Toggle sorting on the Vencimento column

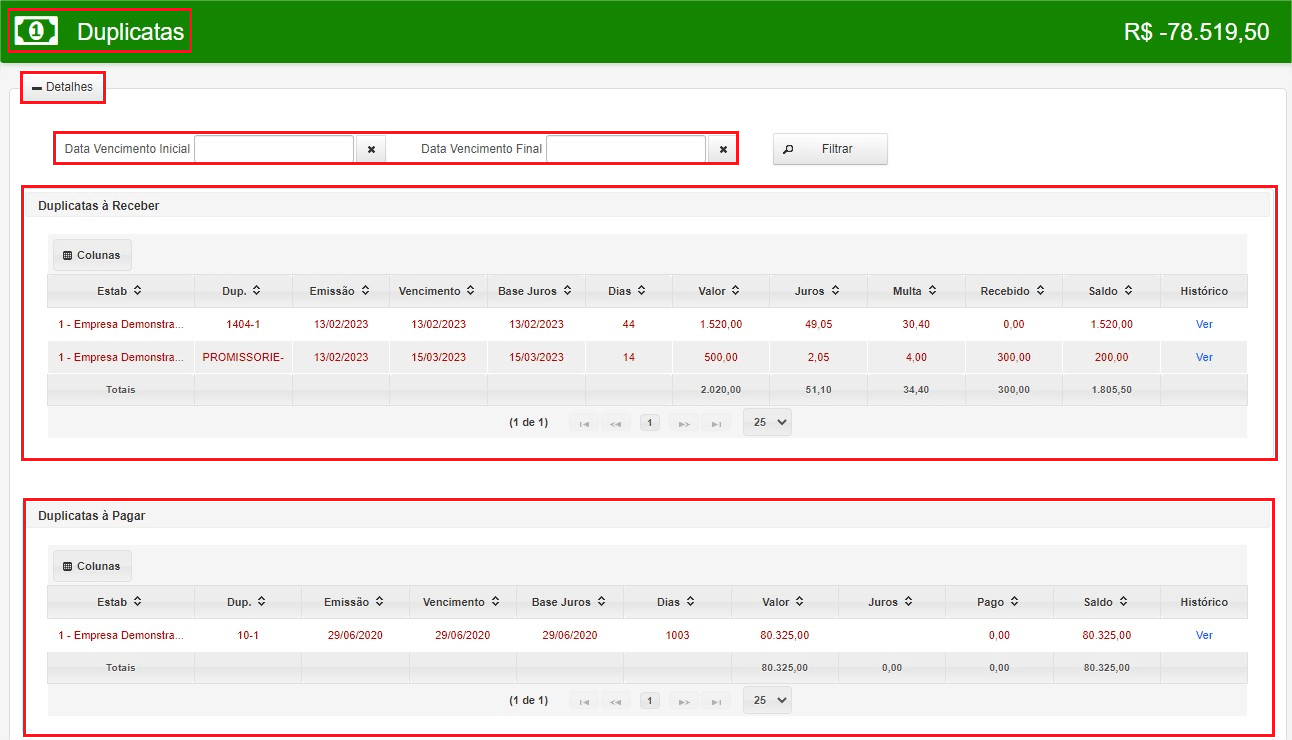click(x=437, y=290)
